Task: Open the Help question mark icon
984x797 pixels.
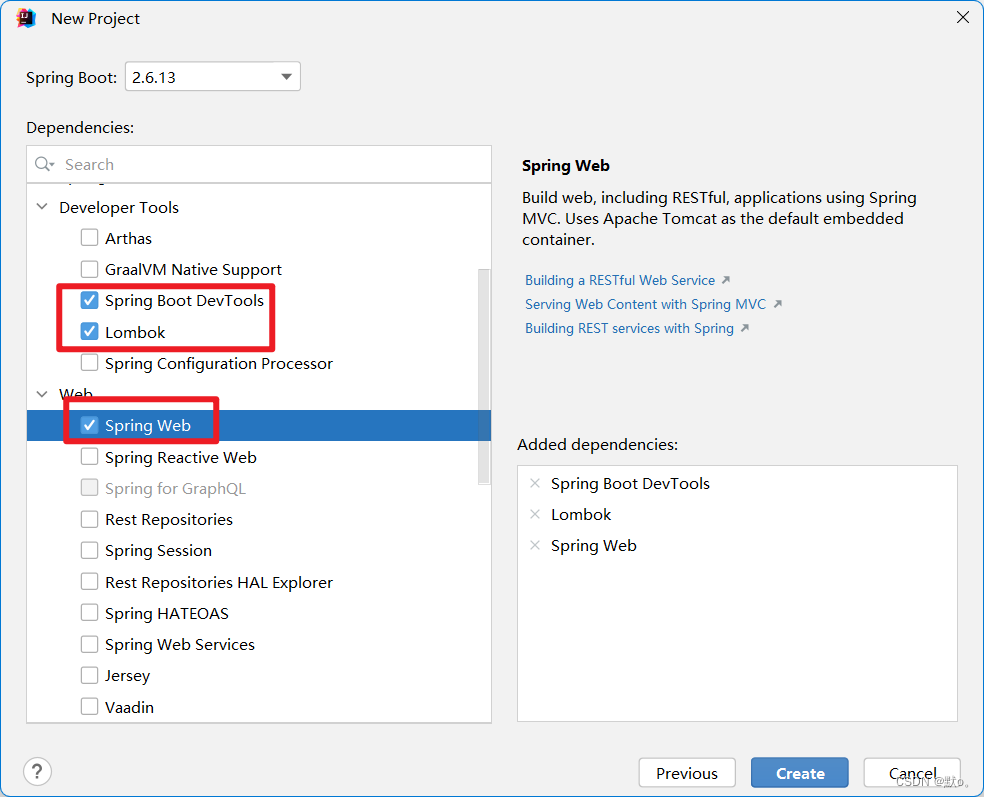Action: 37,771
